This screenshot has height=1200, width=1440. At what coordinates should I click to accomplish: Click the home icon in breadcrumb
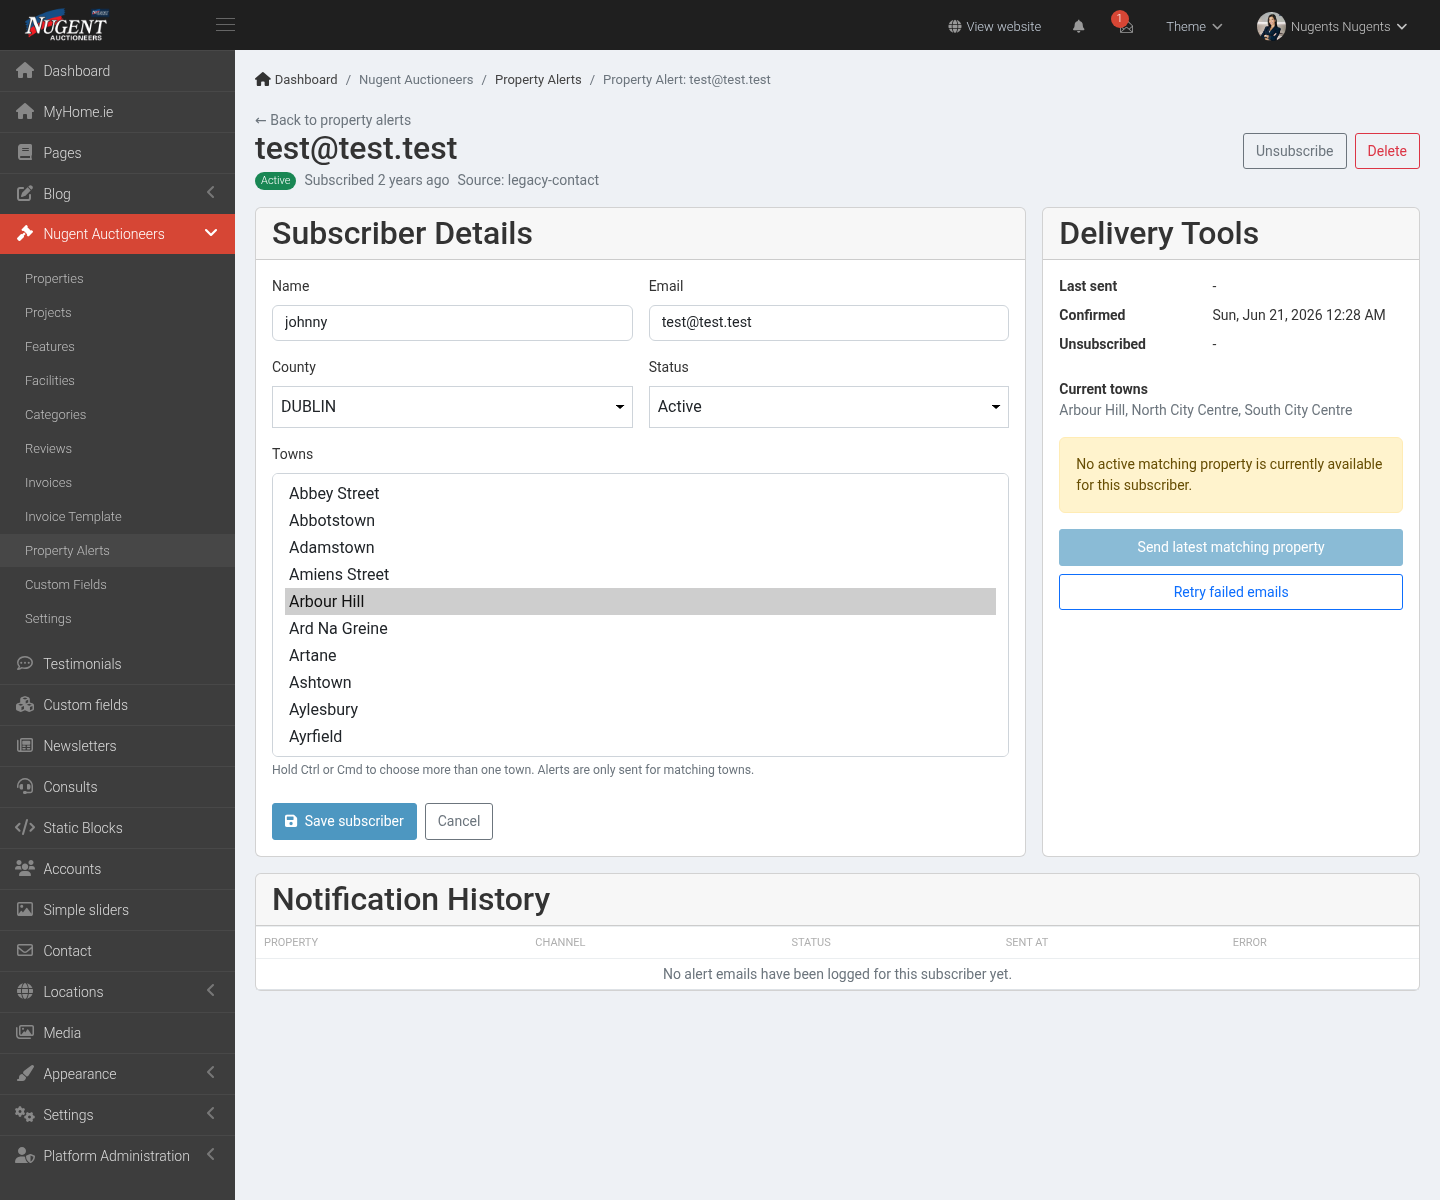point(263,79)
